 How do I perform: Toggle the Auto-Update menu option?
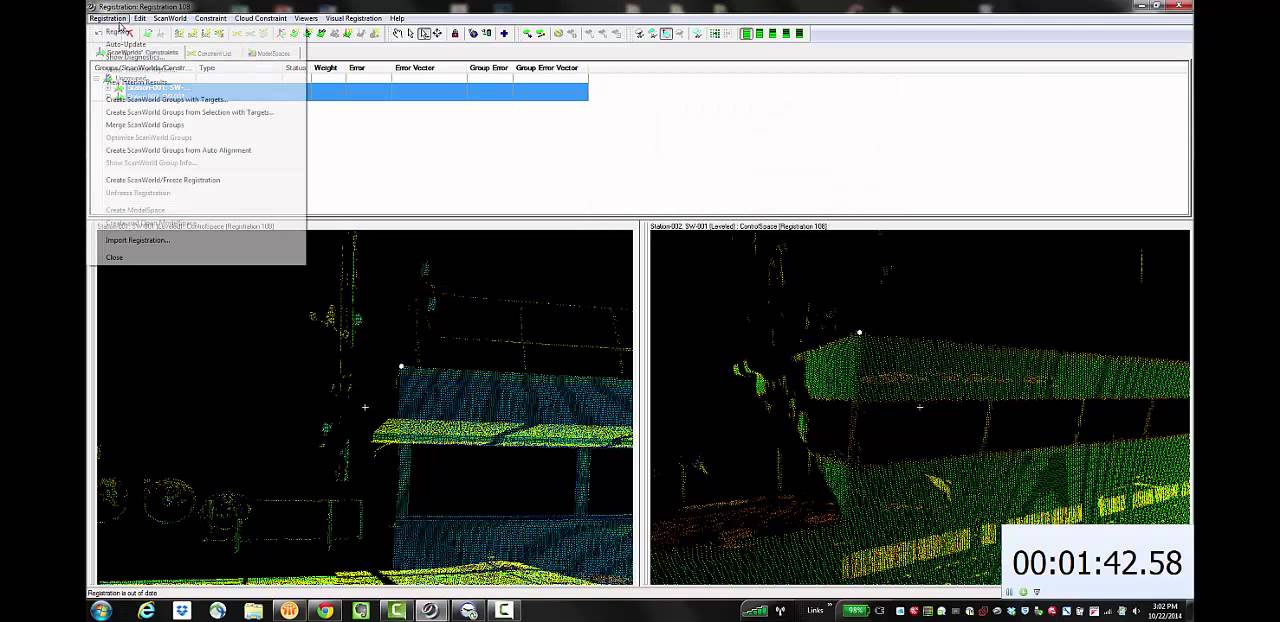point(126,44)
